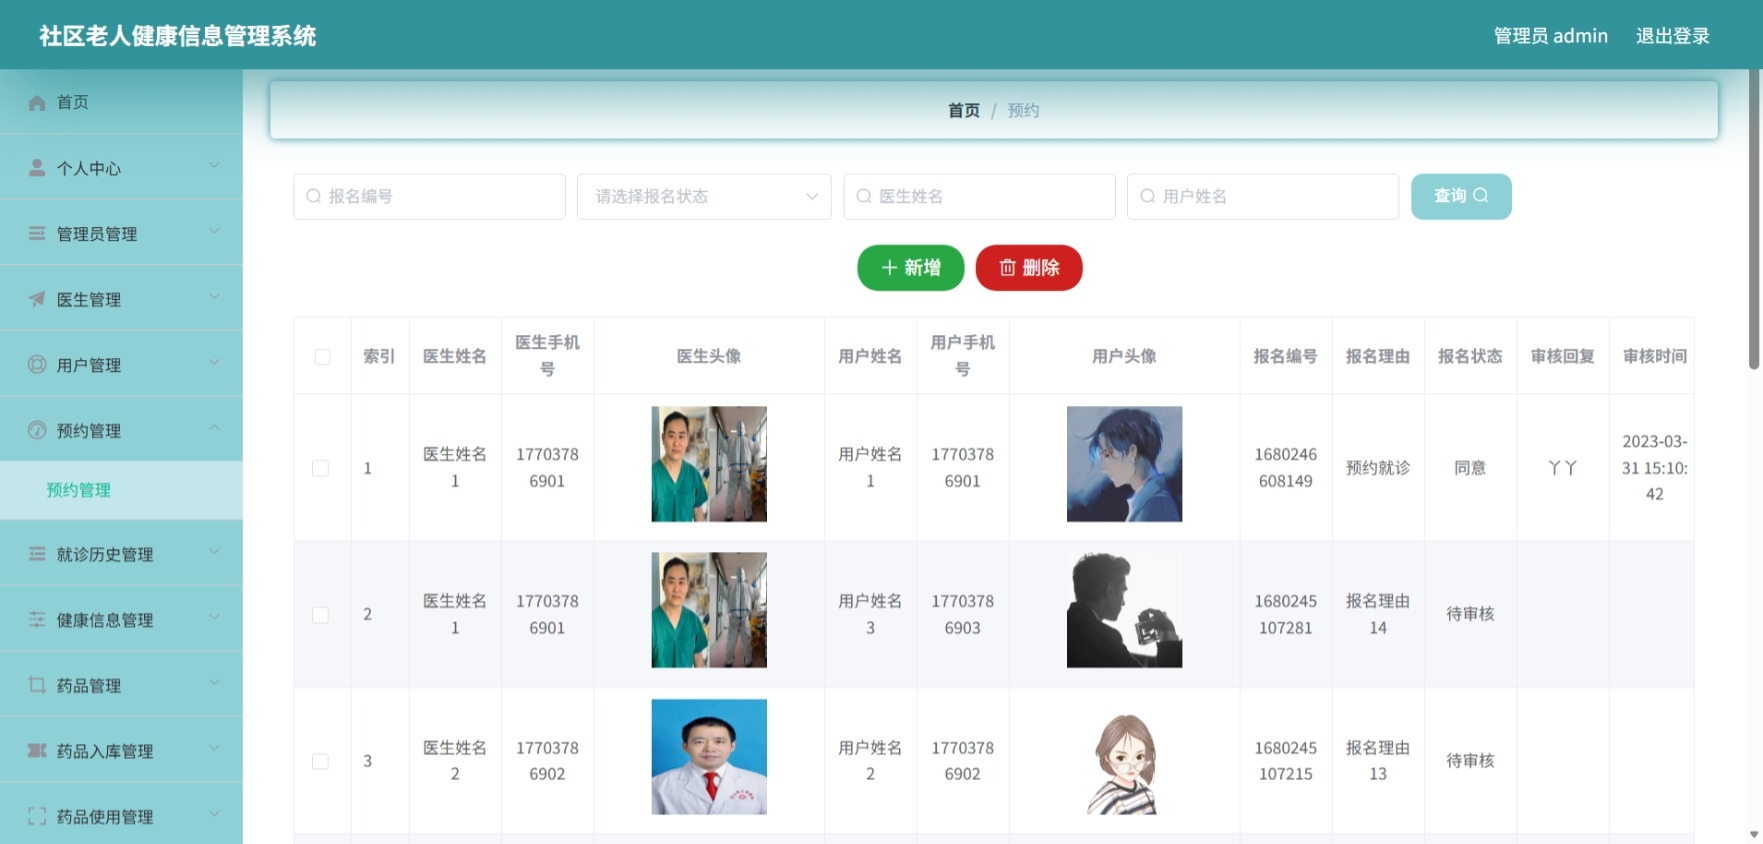Open the 首页 sidebar menu item
This screenshot has width=1763, height=844.
click(x=121, y=102)
